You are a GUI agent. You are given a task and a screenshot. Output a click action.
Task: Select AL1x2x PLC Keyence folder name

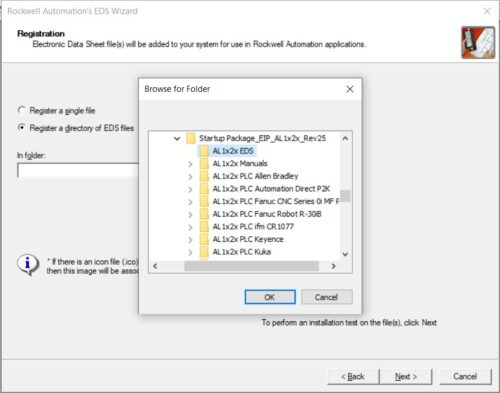point(248,239)
